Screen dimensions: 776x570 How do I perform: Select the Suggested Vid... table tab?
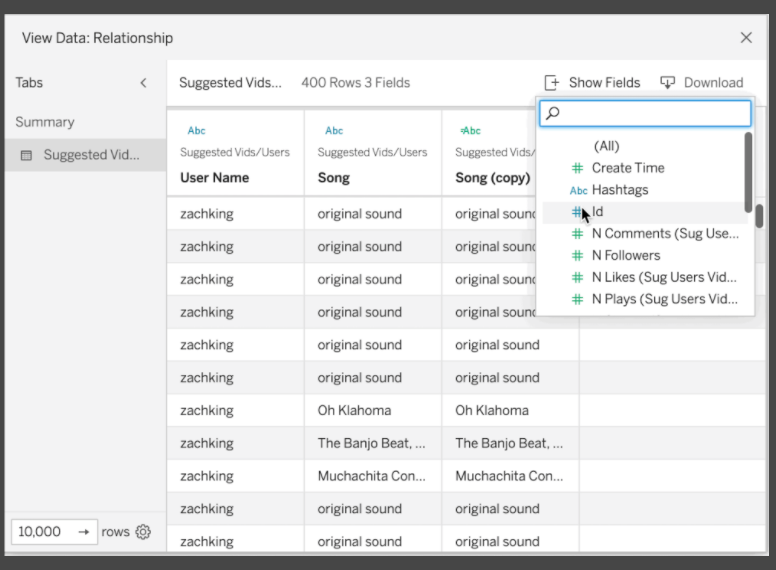[x=86, y=155]
